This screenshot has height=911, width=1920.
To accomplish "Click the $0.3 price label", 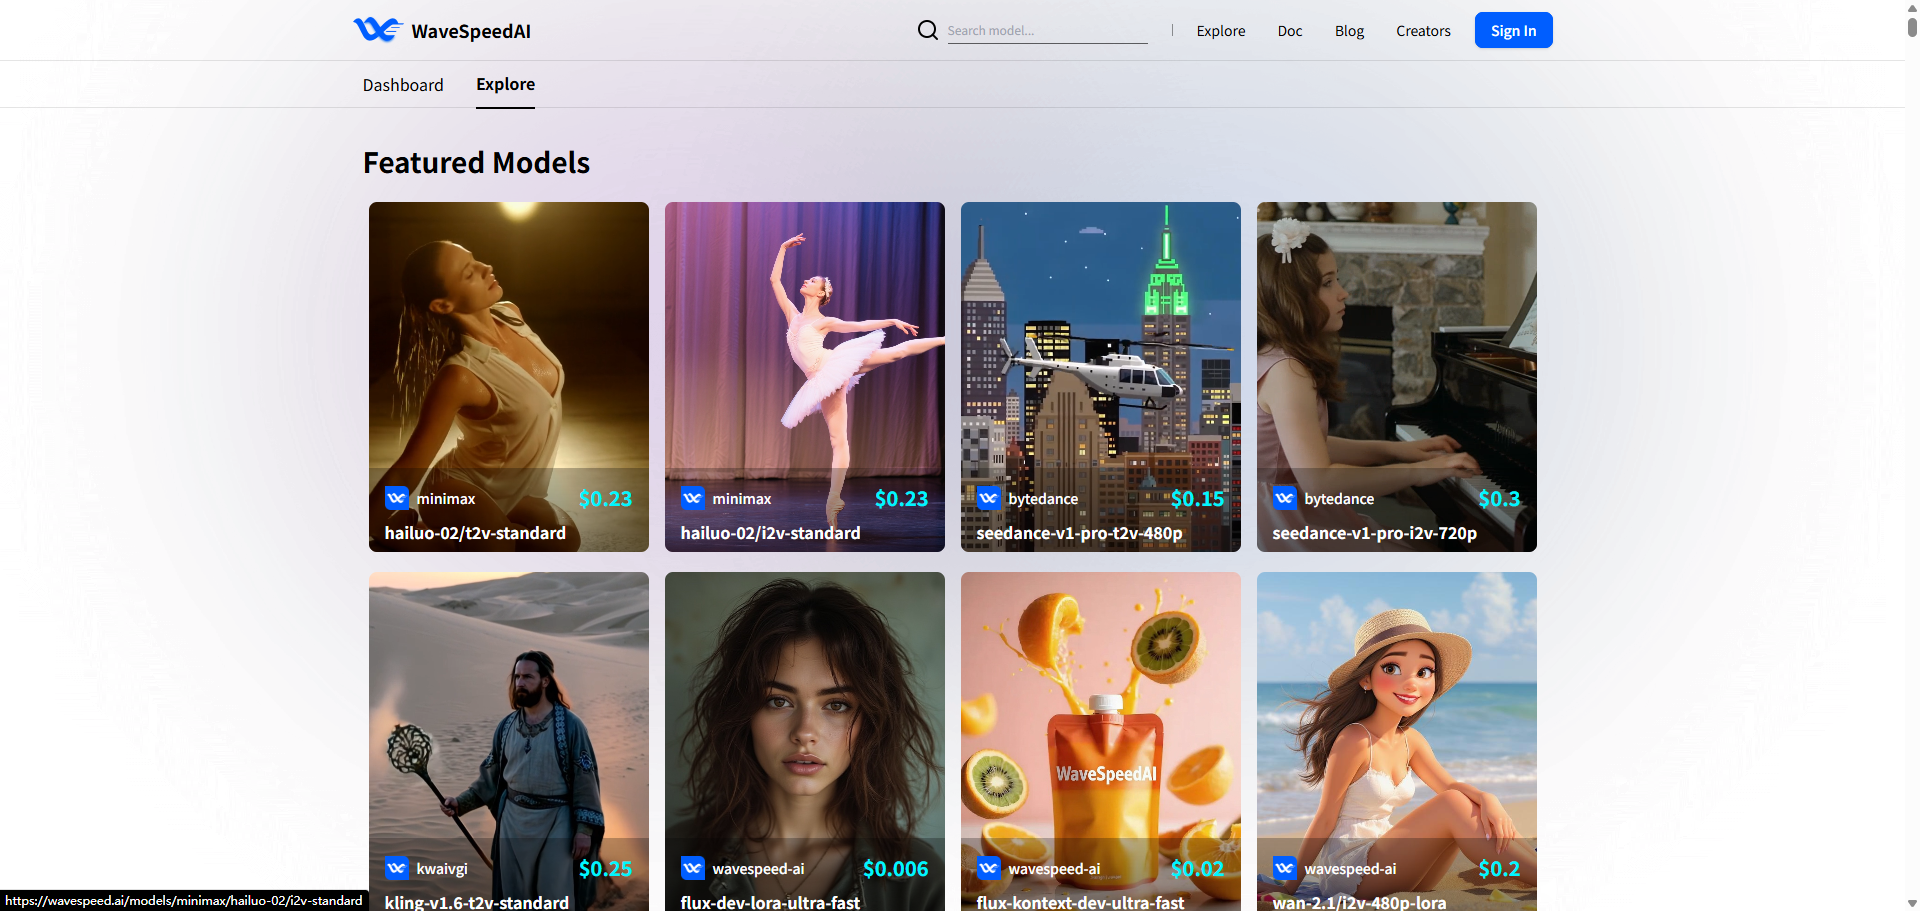I will [1499, 498].
